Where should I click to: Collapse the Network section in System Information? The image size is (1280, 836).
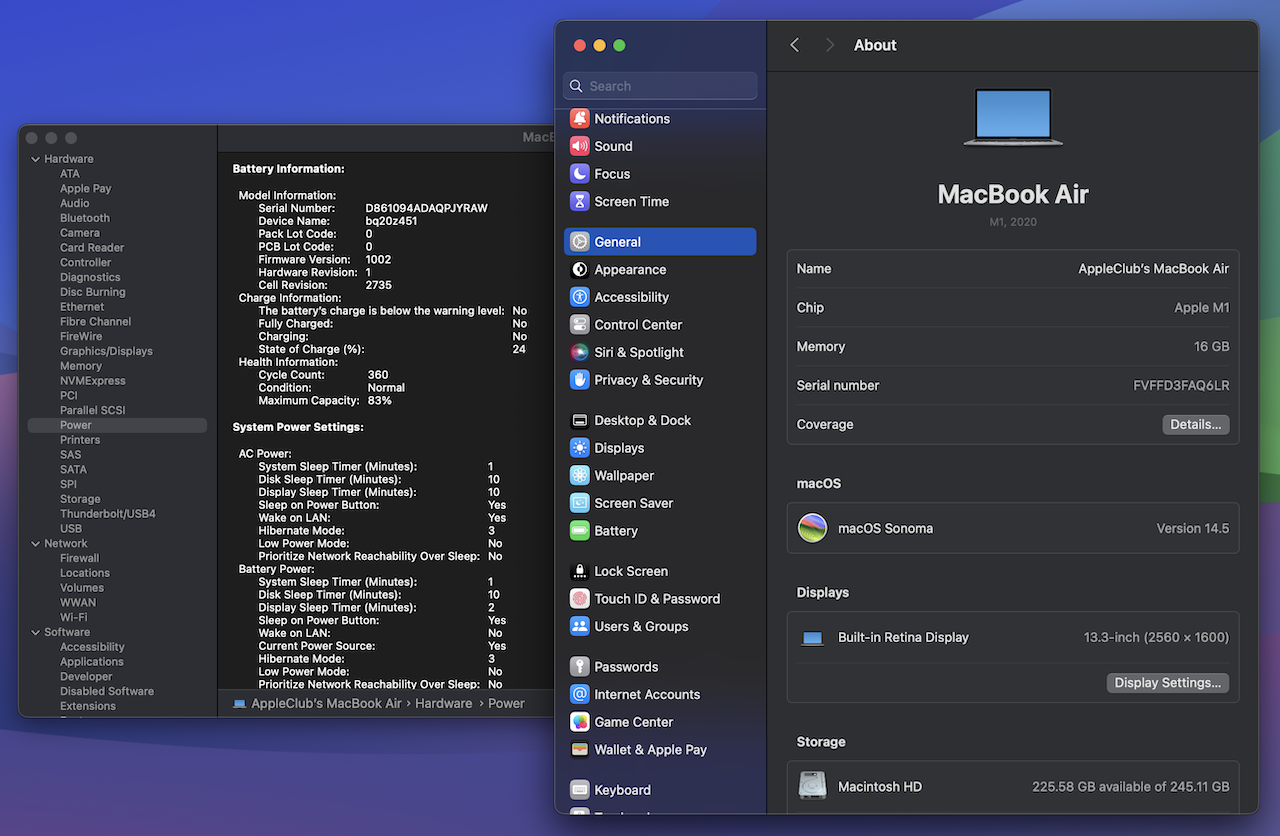pyautogui.click(x=36, y=544)
